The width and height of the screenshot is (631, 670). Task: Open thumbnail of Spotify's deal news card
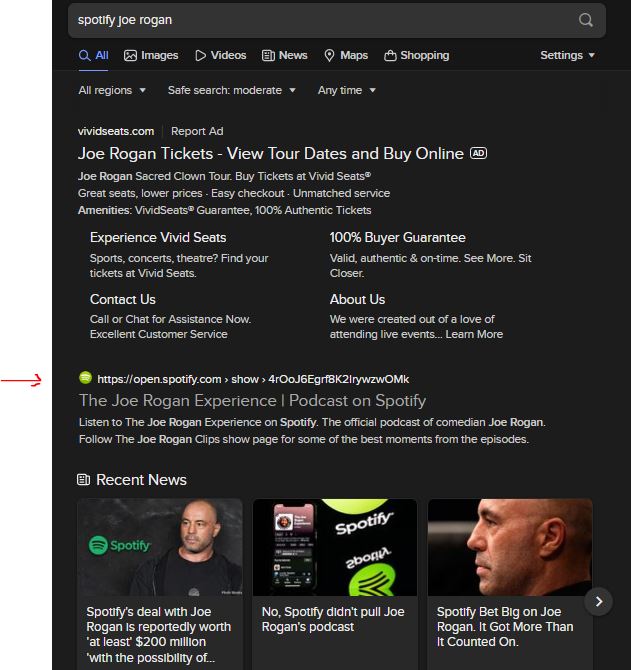160,547
